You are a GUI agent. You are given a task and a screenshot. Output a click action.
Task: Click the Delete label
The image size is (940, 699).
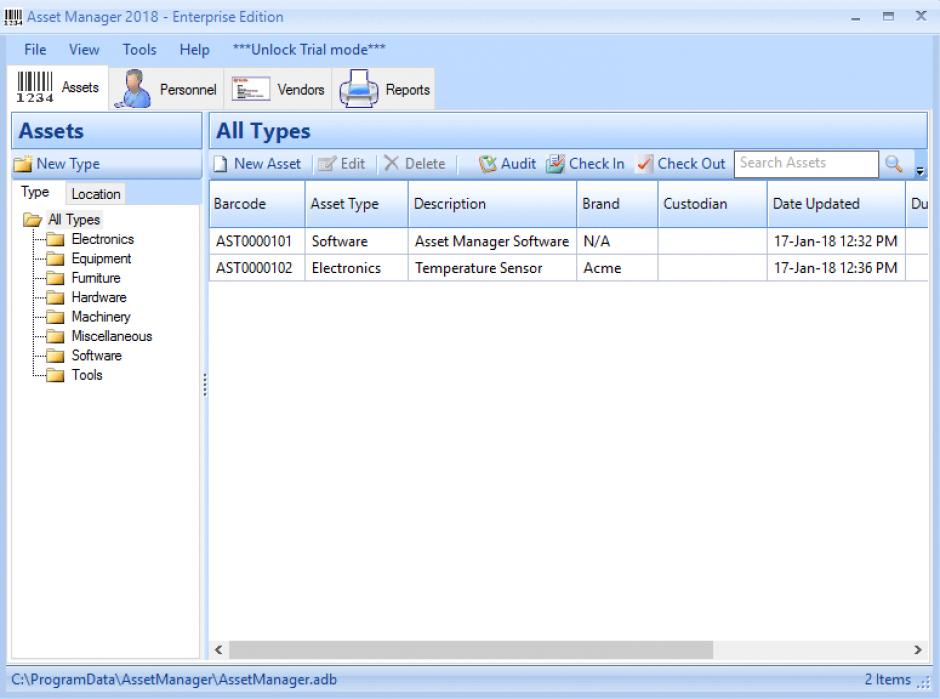(425, 164)
